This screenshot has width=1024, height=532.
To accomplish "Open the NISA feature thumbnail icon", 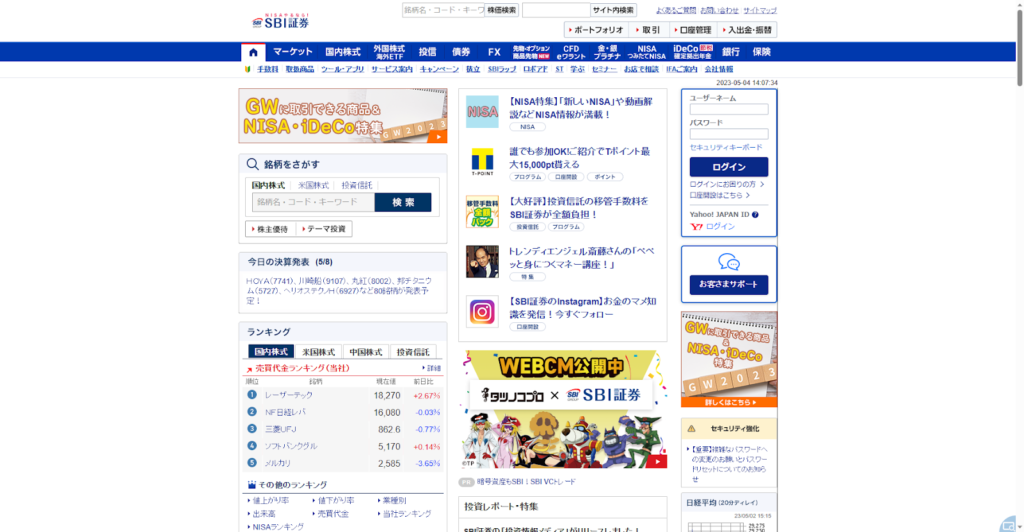I will [x=482, y=112].
